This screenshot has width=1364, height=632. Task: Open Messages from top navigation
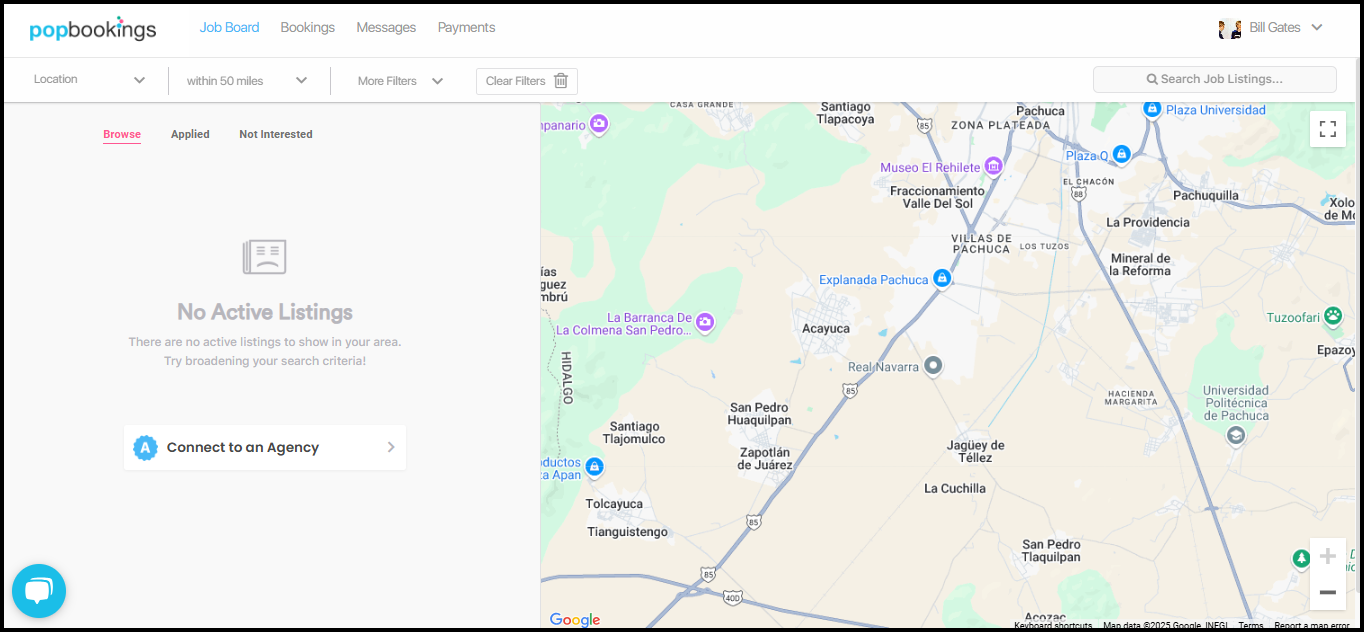[x=386, y=28]
